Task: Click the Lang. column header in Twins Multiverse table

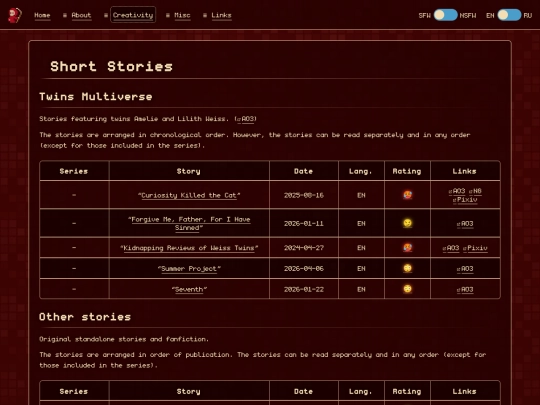Action: click(361, 171)
